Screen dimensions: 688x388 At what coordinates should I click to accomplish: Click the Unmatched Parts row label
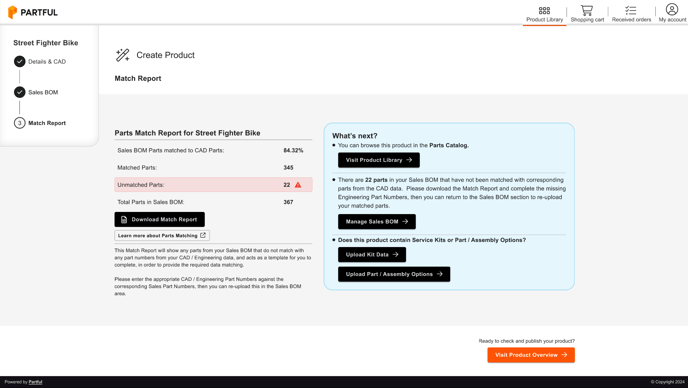point(140,185)
